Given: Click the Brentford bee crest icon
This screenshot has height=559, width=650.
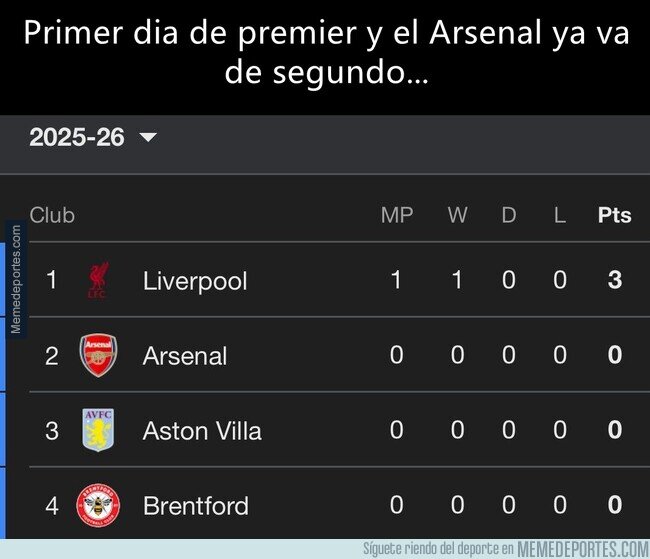Looking at the screenshot, I should pos(98,505).
